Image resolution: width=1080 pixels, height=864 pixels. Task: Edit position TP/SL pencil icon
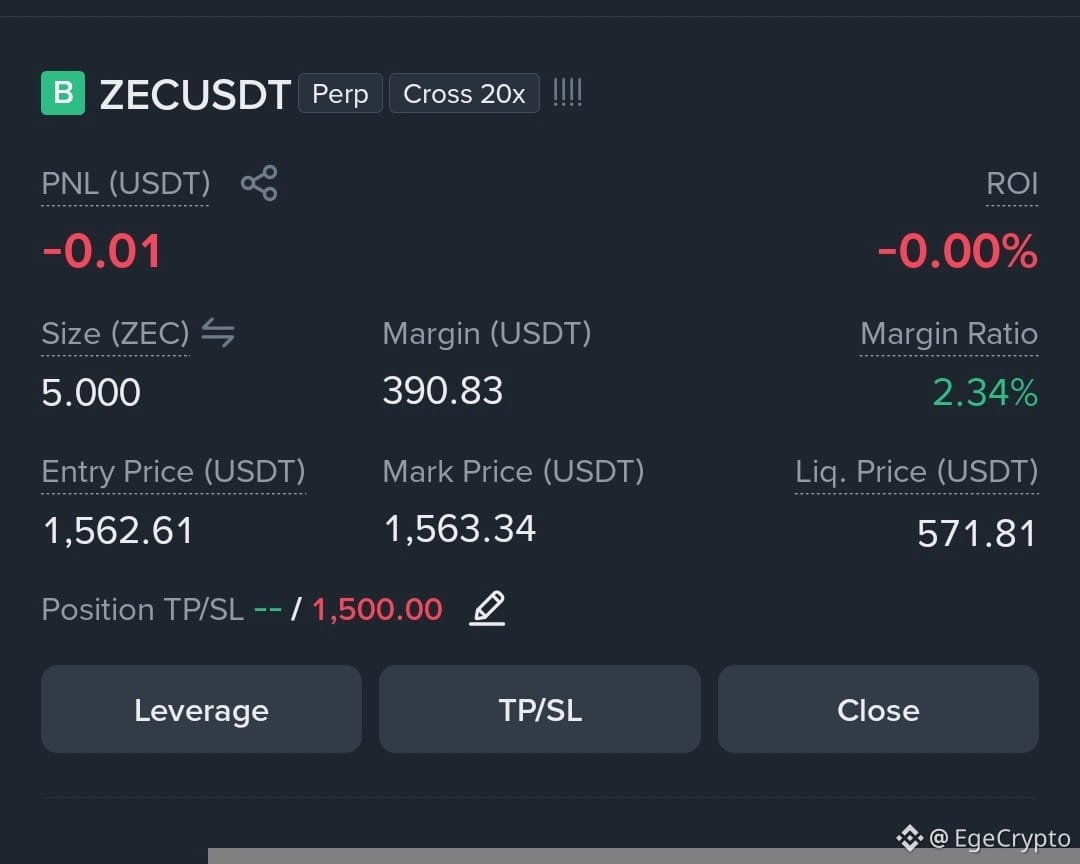click(x=488, y=608)
